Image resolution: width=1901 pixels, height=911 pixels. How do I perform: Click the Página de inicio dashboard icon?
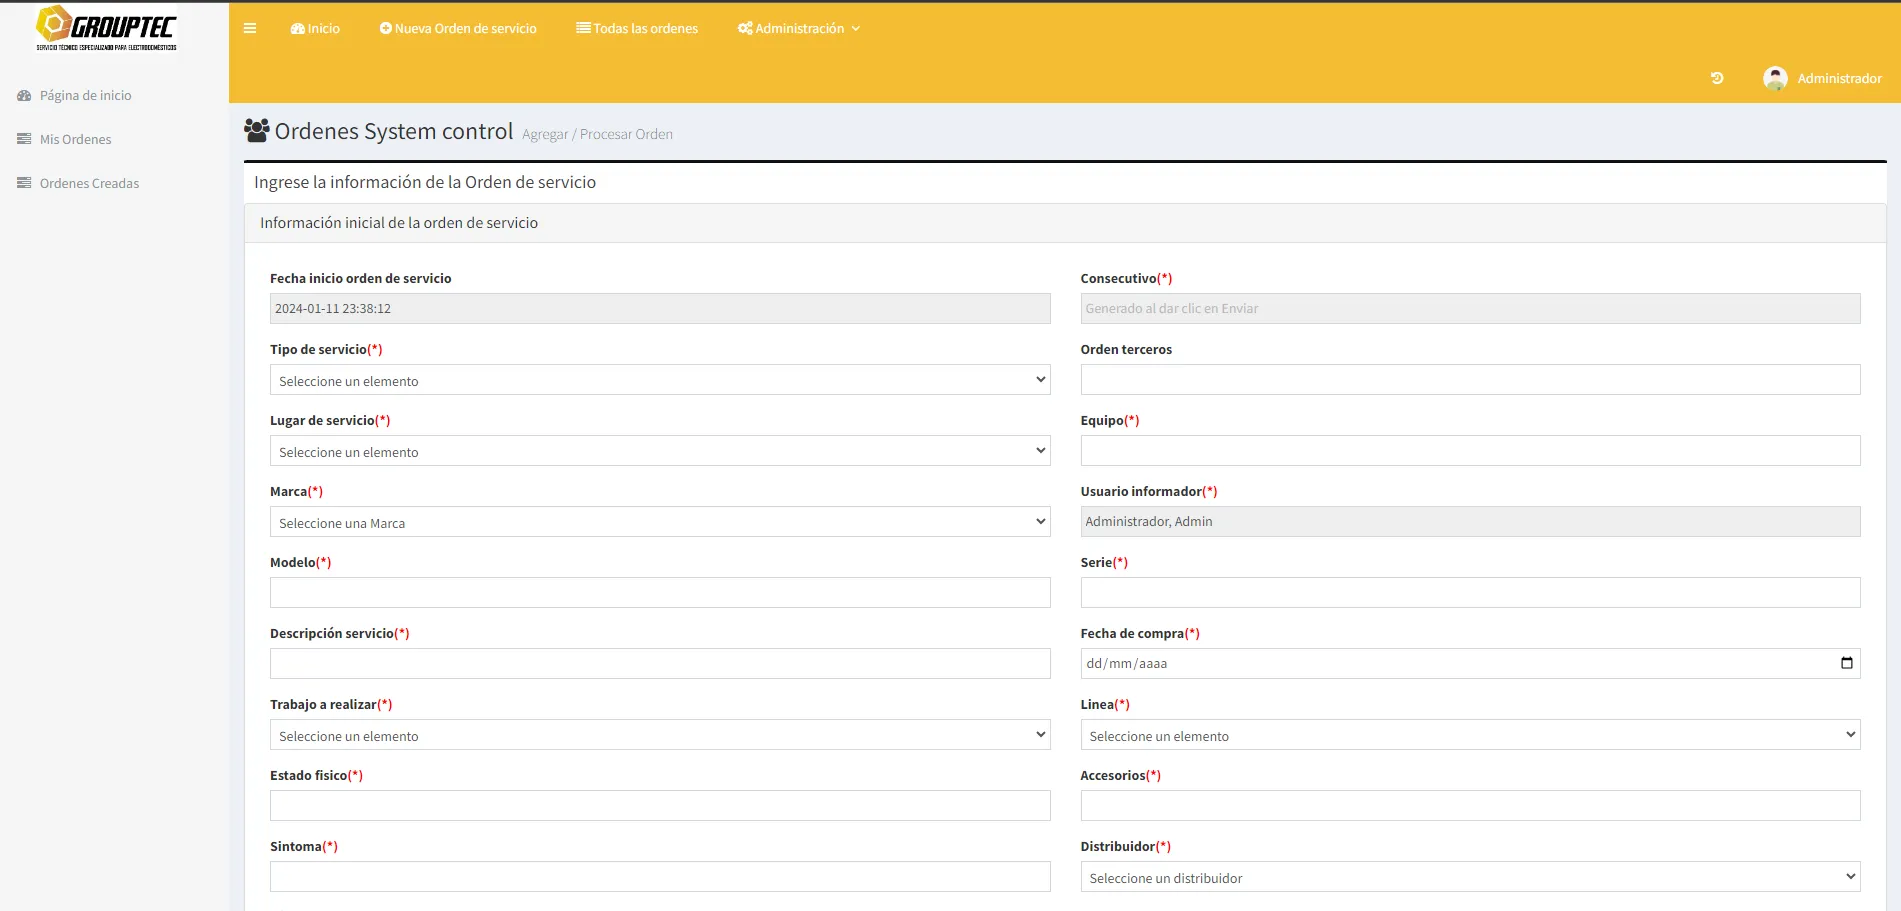pyautogui.click(x=24, y=96)
